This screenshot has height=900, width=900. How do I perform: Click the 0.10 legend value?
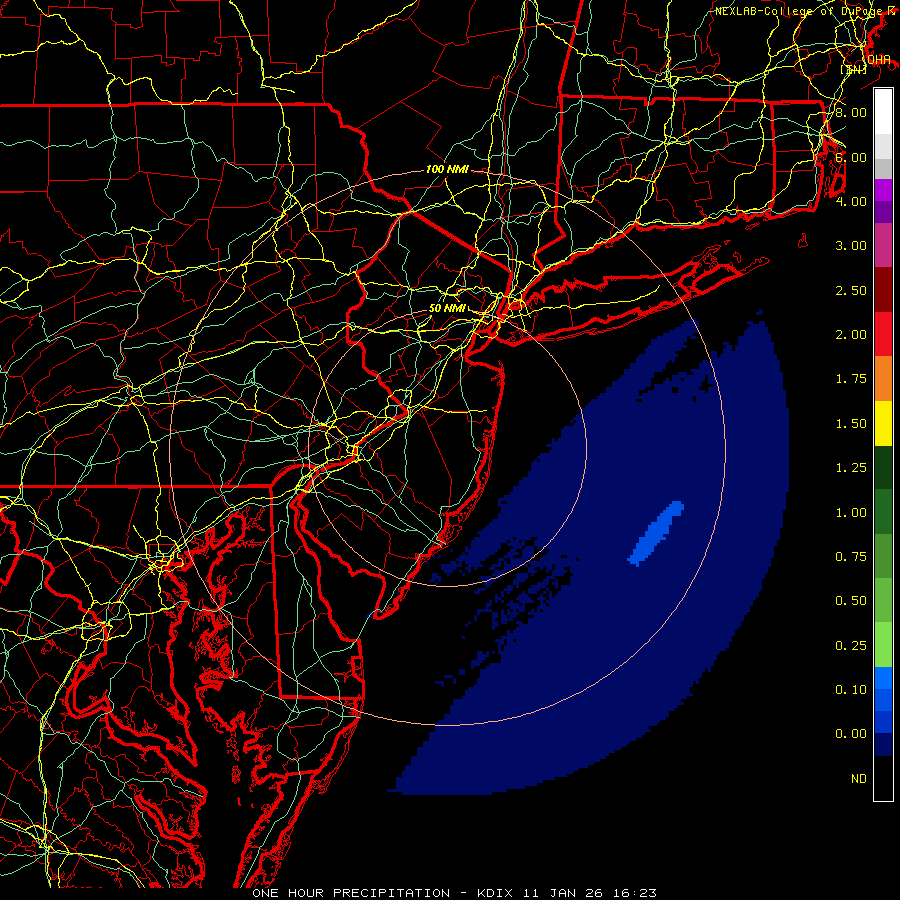coord(851,690)
